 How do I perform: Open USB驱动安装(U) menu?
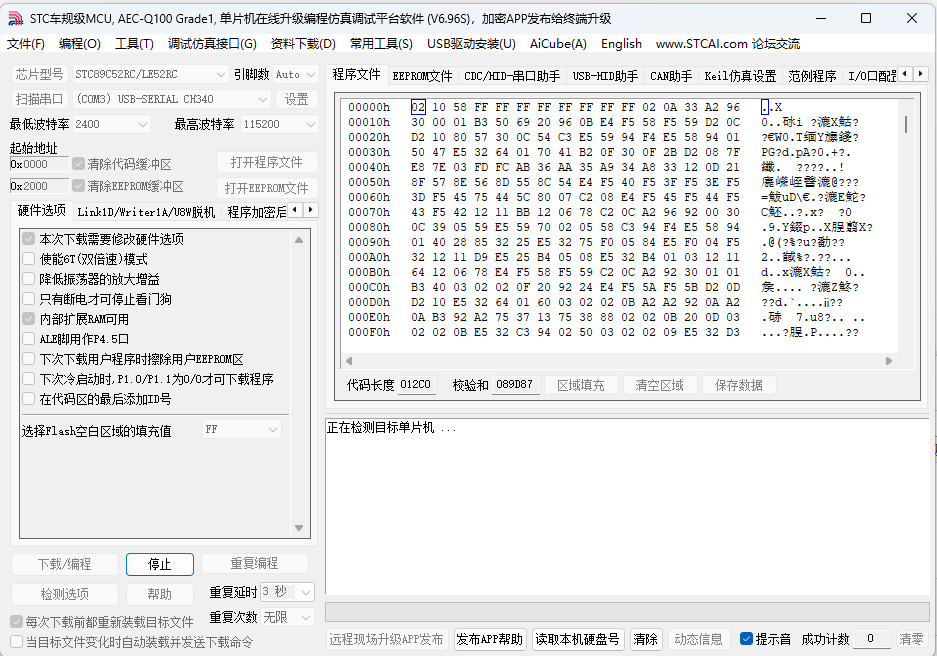point(471,44)
